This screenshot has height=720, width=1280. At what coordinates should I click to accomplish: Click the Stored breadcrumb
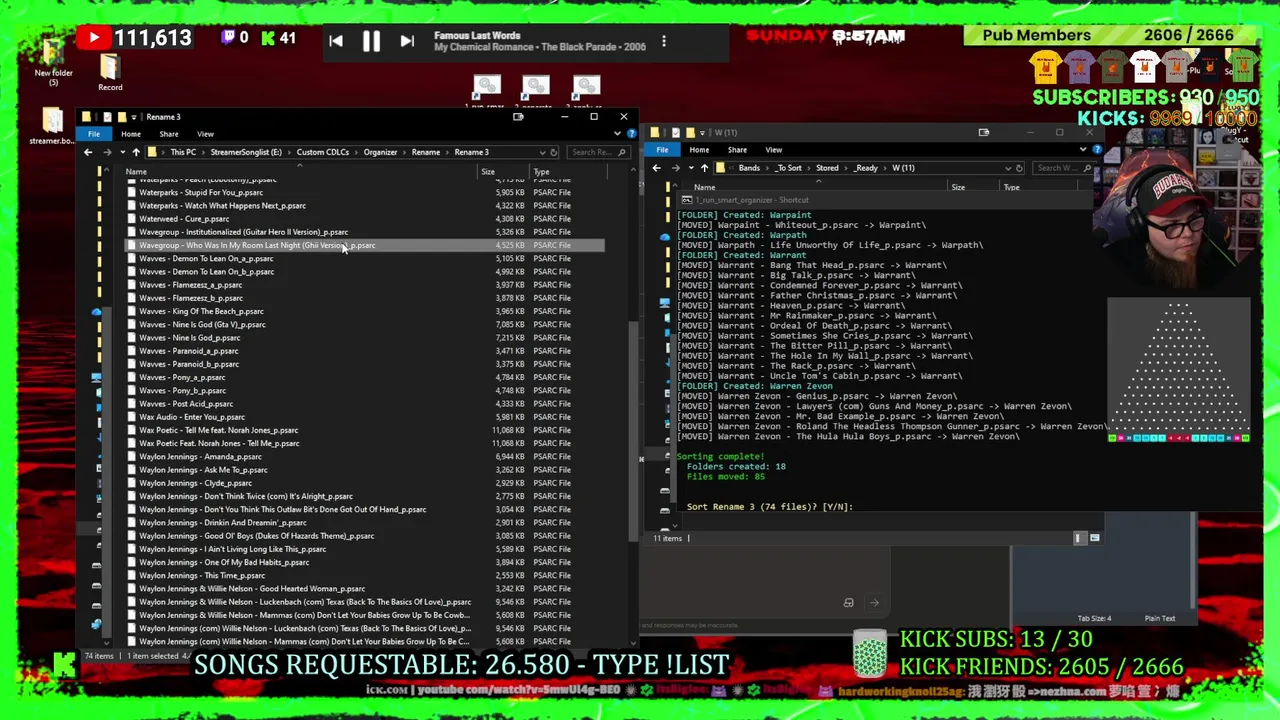click(x=827, y=168)
